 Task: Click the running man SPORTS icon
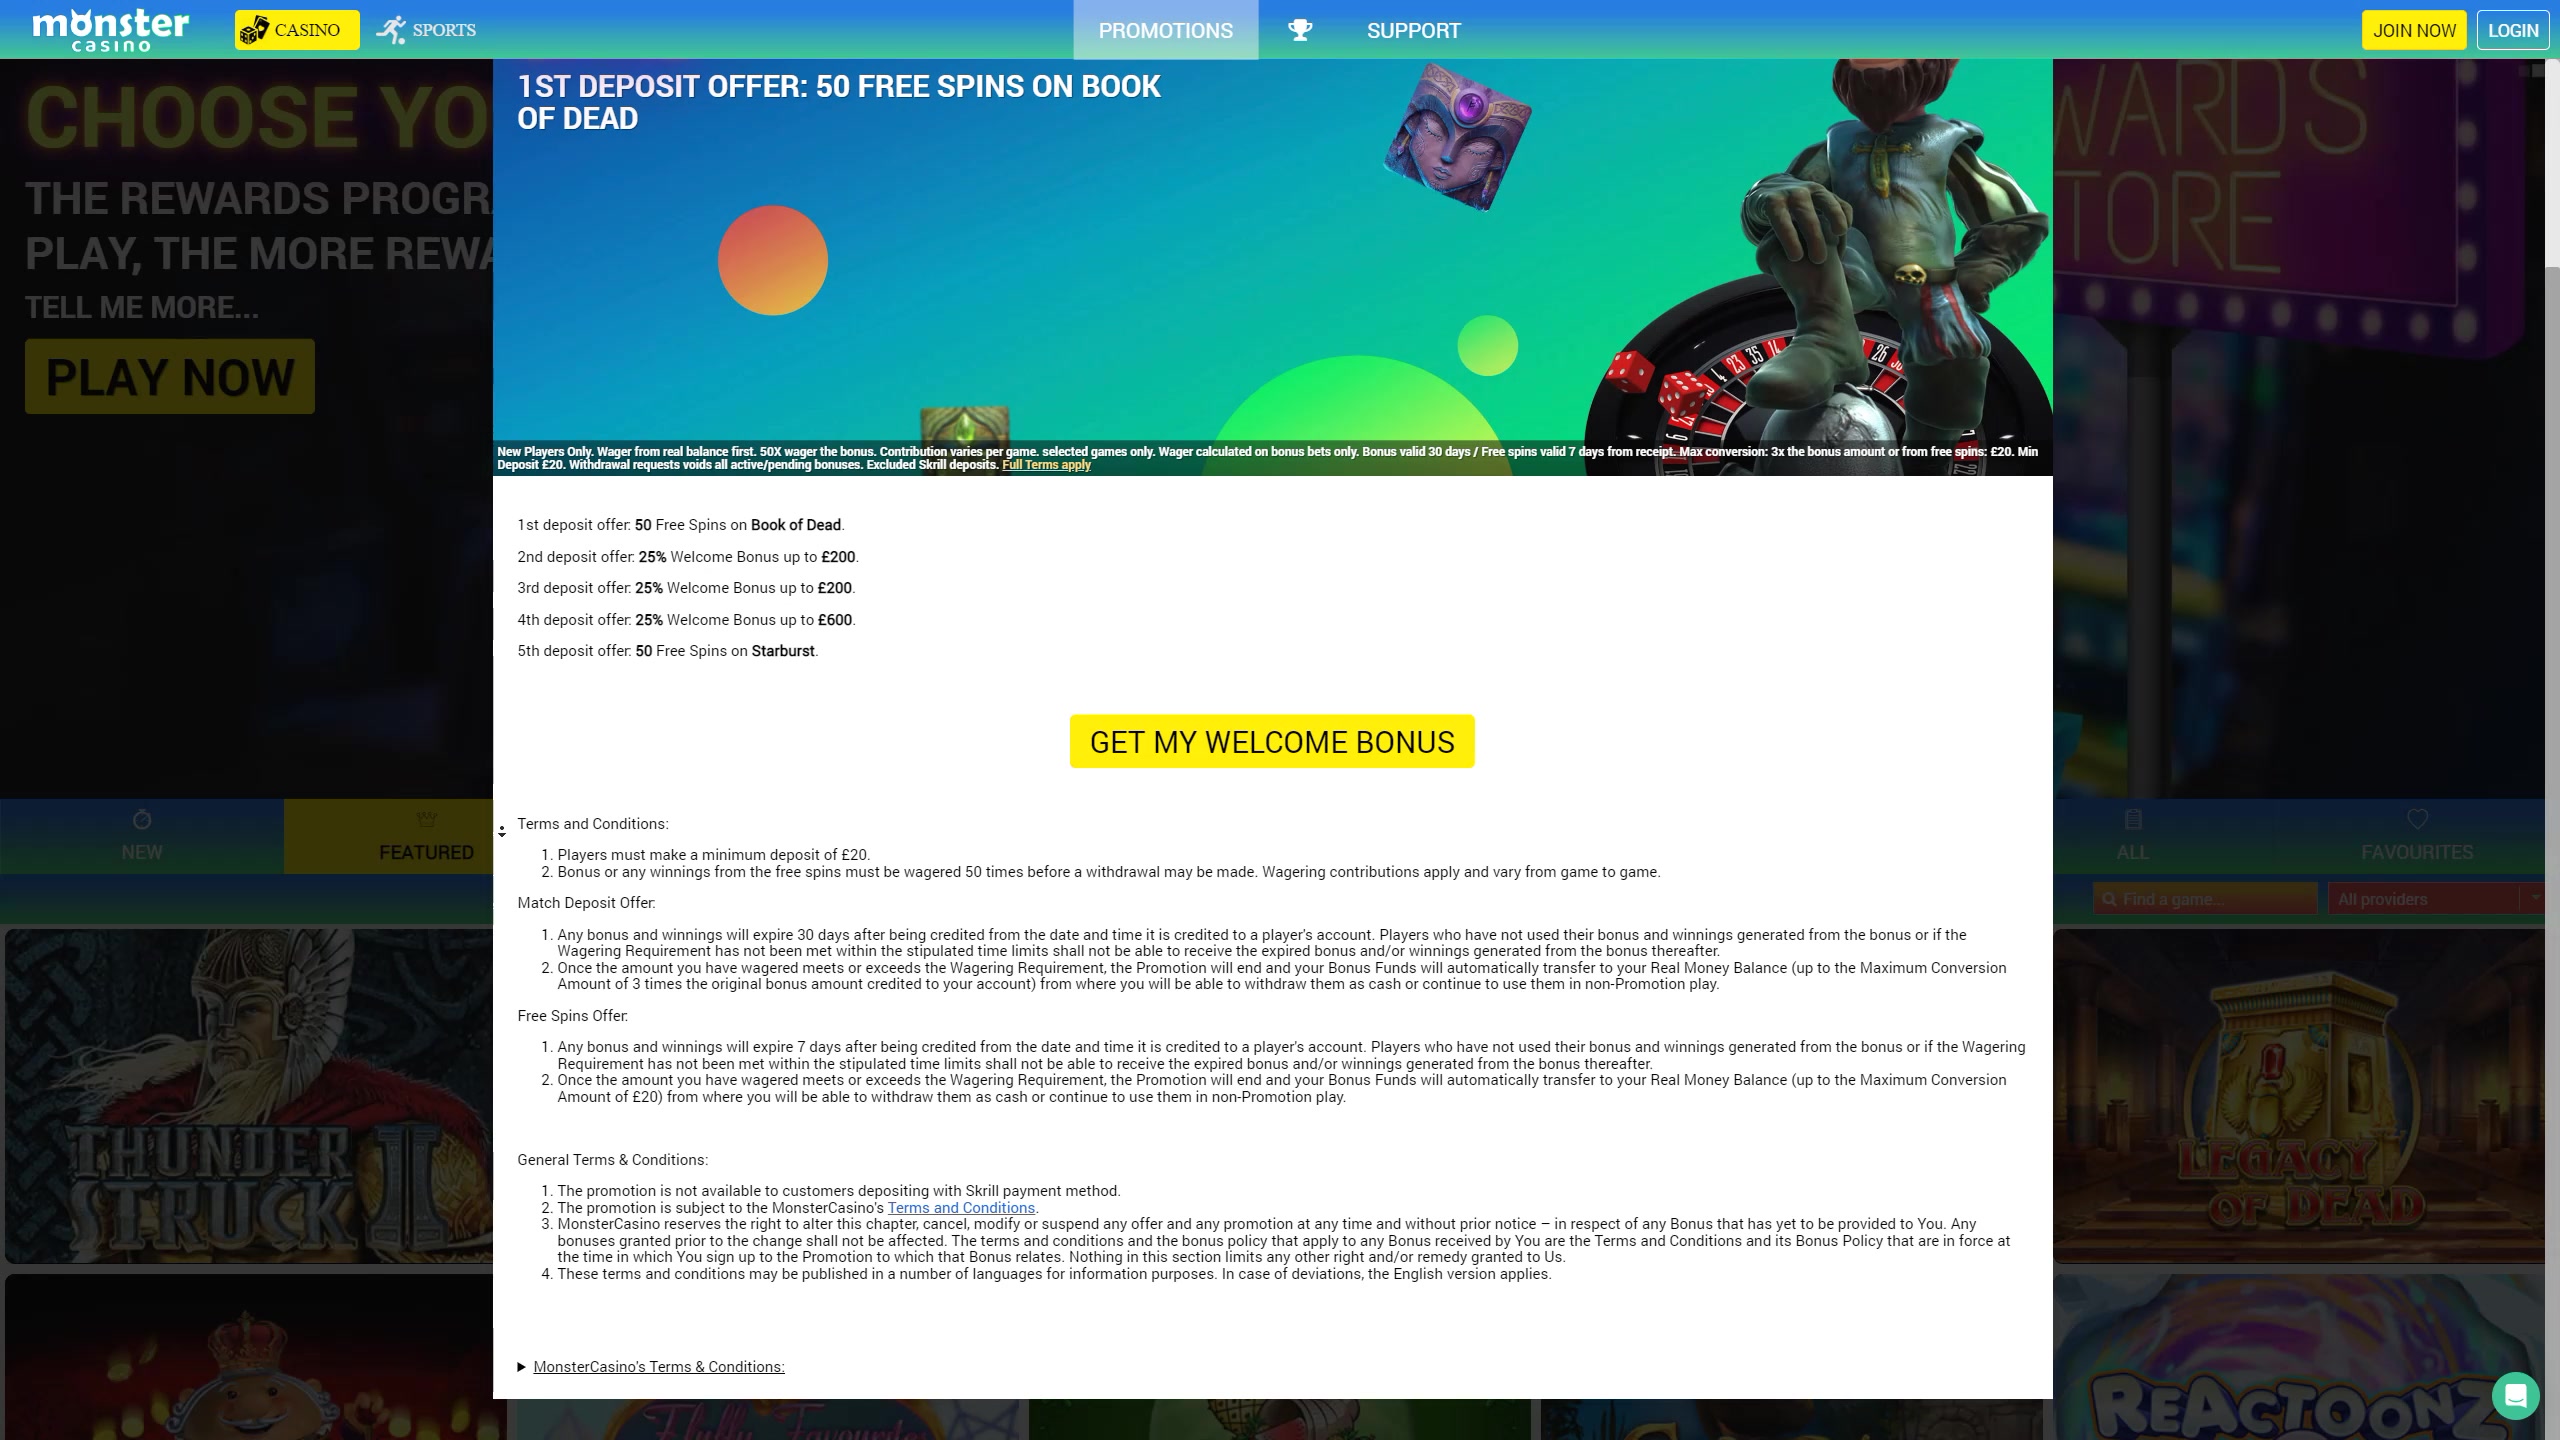pos(391,30)
